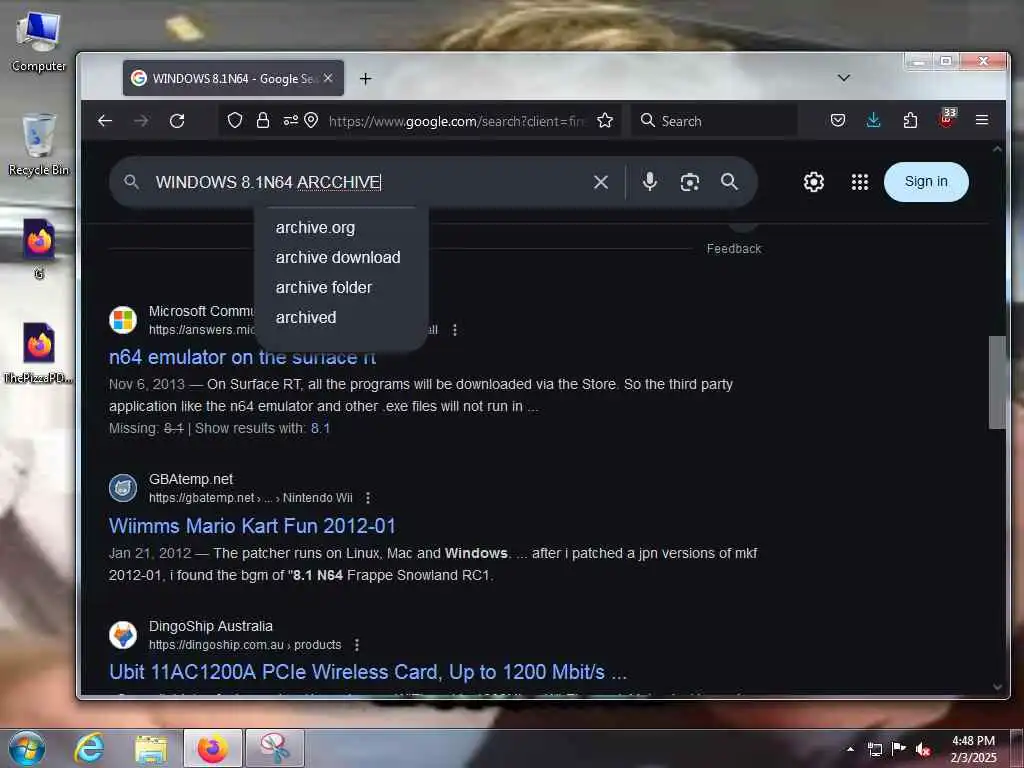Select the desktop icon labeled G
Viewport: 1024px width, 768px height.
coord(39,249)
